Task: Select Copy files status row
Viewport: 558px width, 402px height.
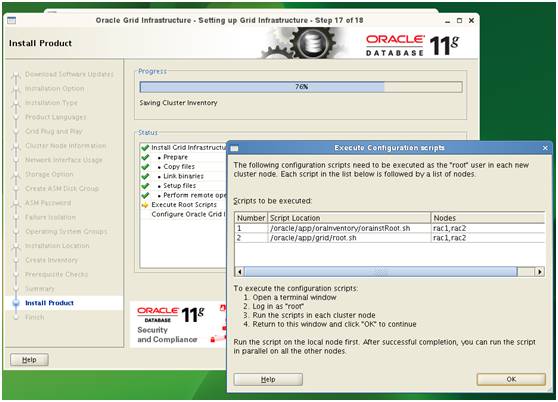Action: 184,166
